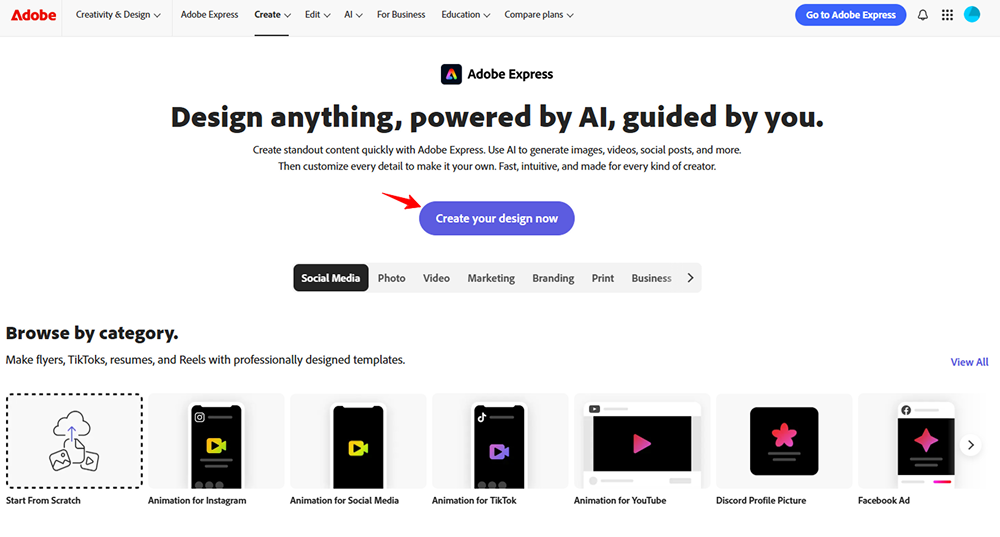This screenshot has height=537, width=1000.
Task: Click the Go to Adobe Express button
Action: pos(850,15)
